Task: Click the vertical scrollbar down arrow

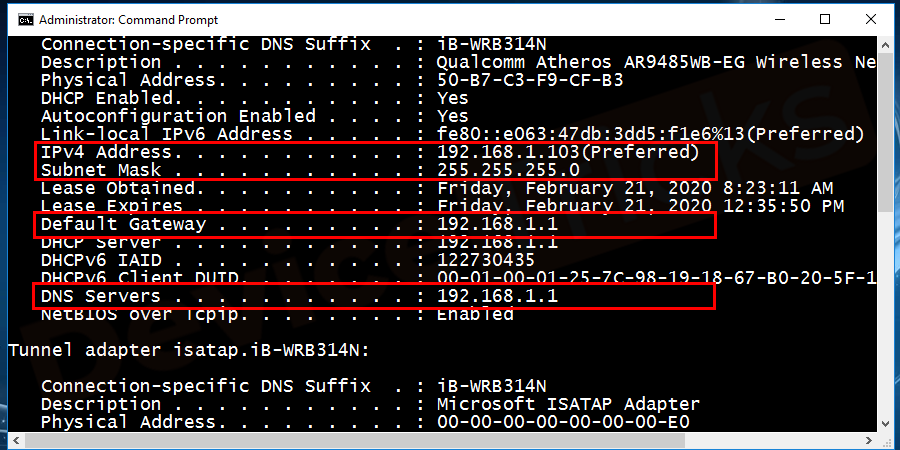Action: click(886, 424)
